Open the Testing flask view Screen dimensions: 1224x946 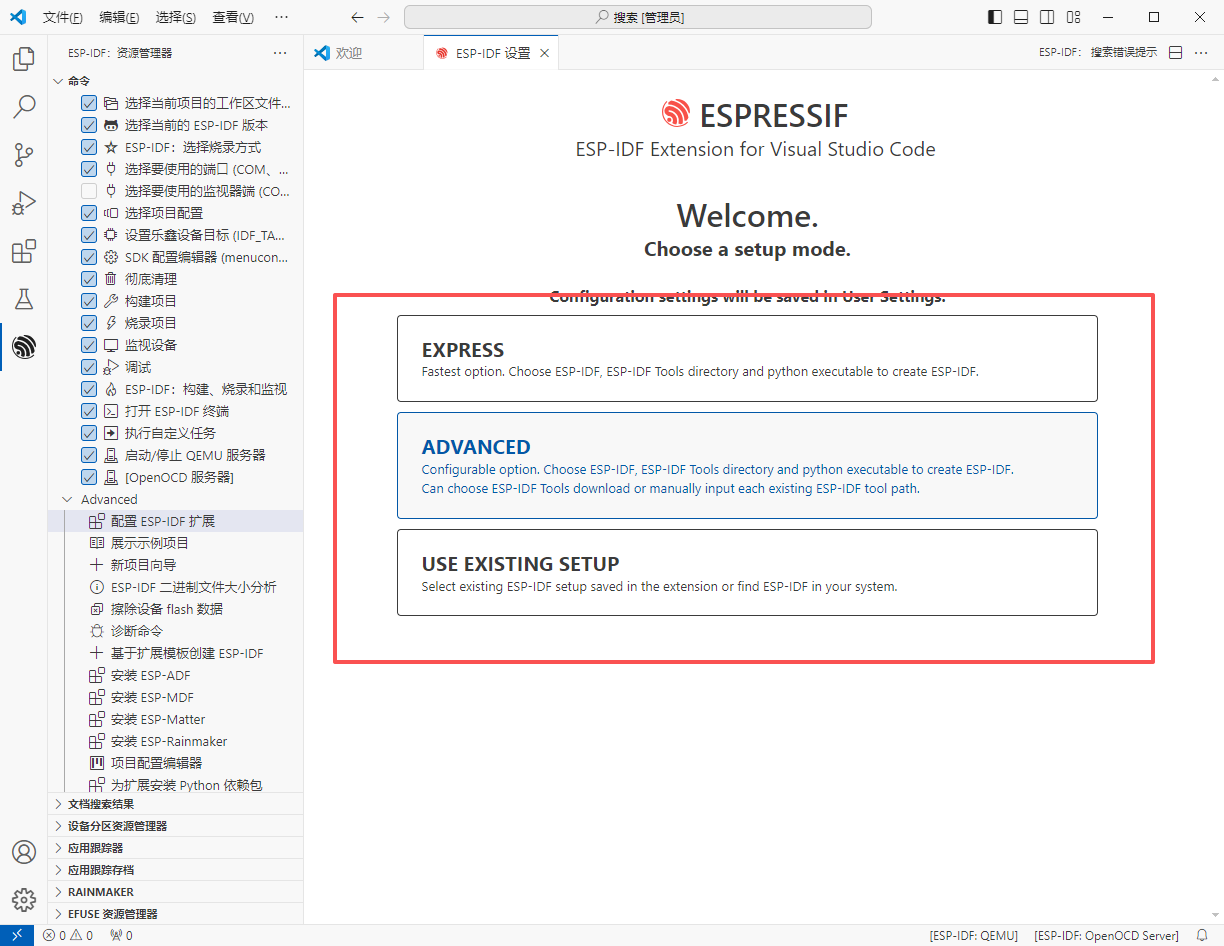click(23, 299)
